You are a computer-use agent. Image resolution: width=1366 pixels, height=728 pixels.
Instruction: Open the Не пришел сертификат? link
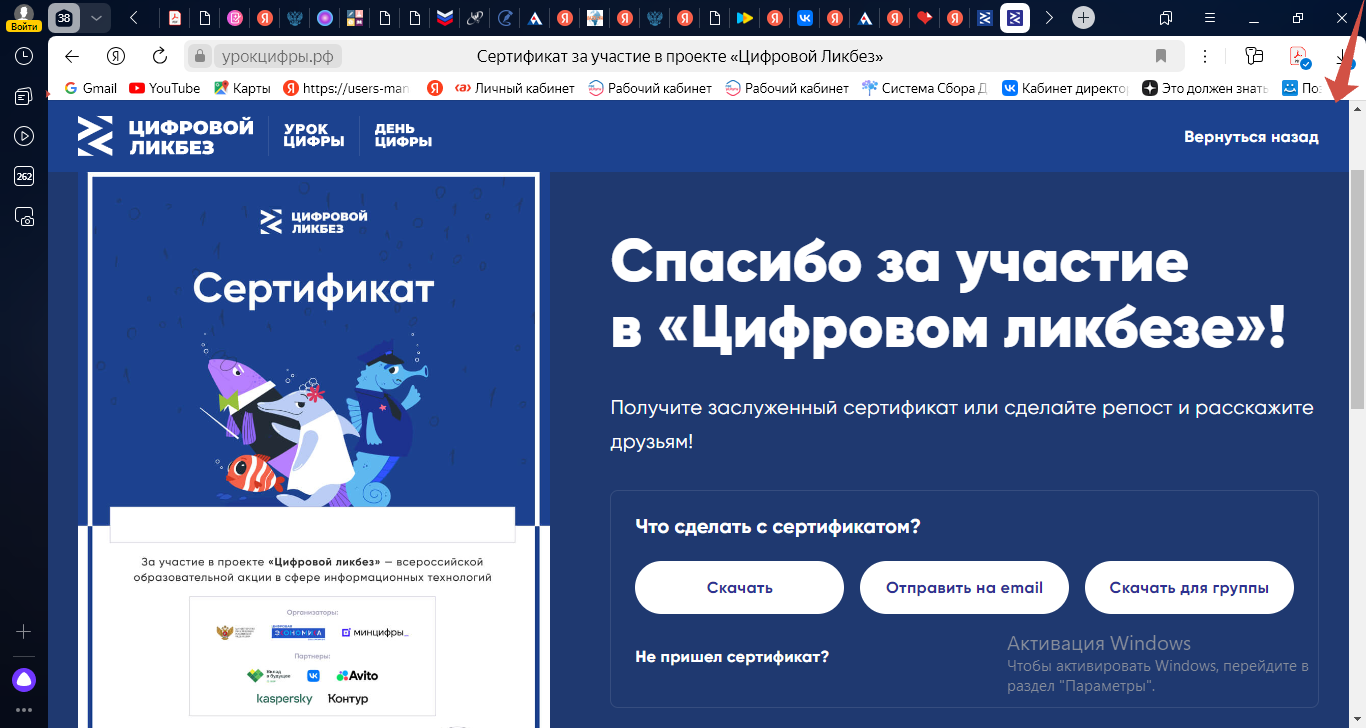pos(732,657)
